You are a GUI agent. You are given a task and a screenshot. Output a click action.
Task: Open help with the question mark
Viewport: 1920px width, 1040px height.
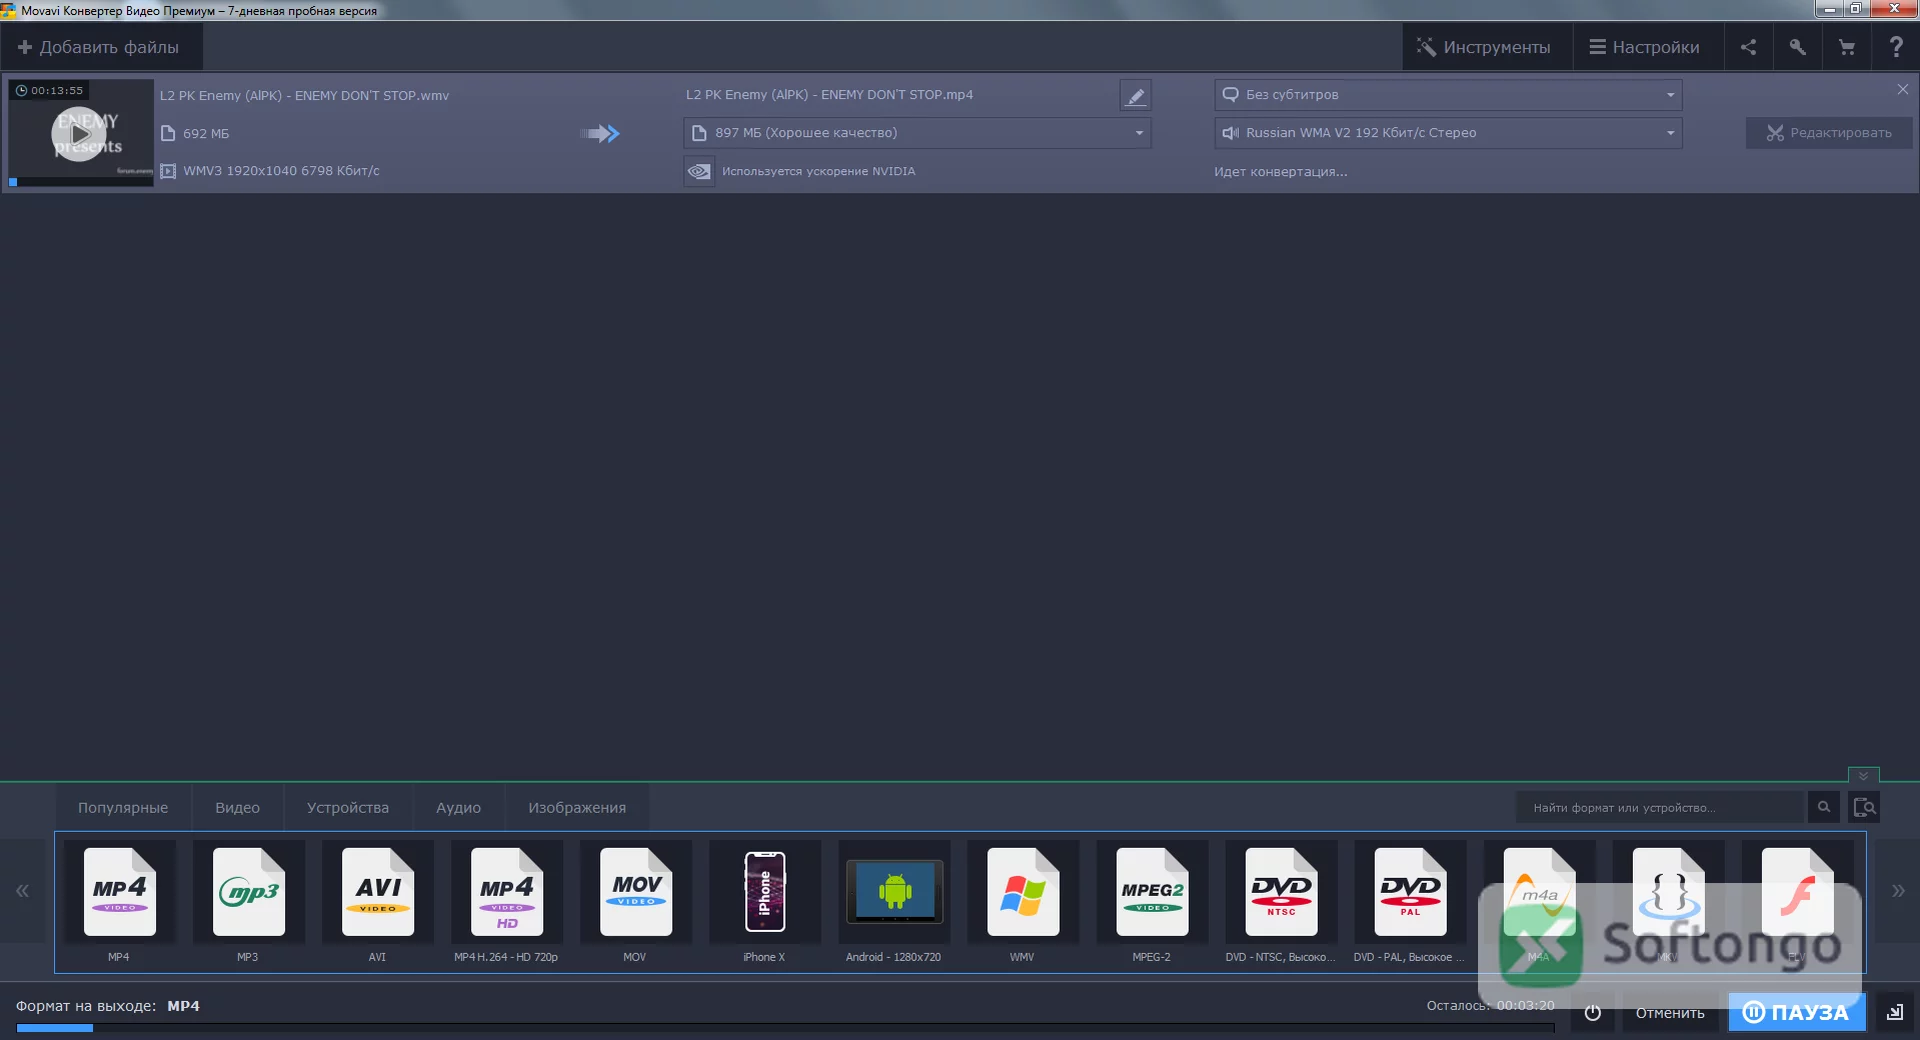pyautogui.click(x=1895, y=47)
